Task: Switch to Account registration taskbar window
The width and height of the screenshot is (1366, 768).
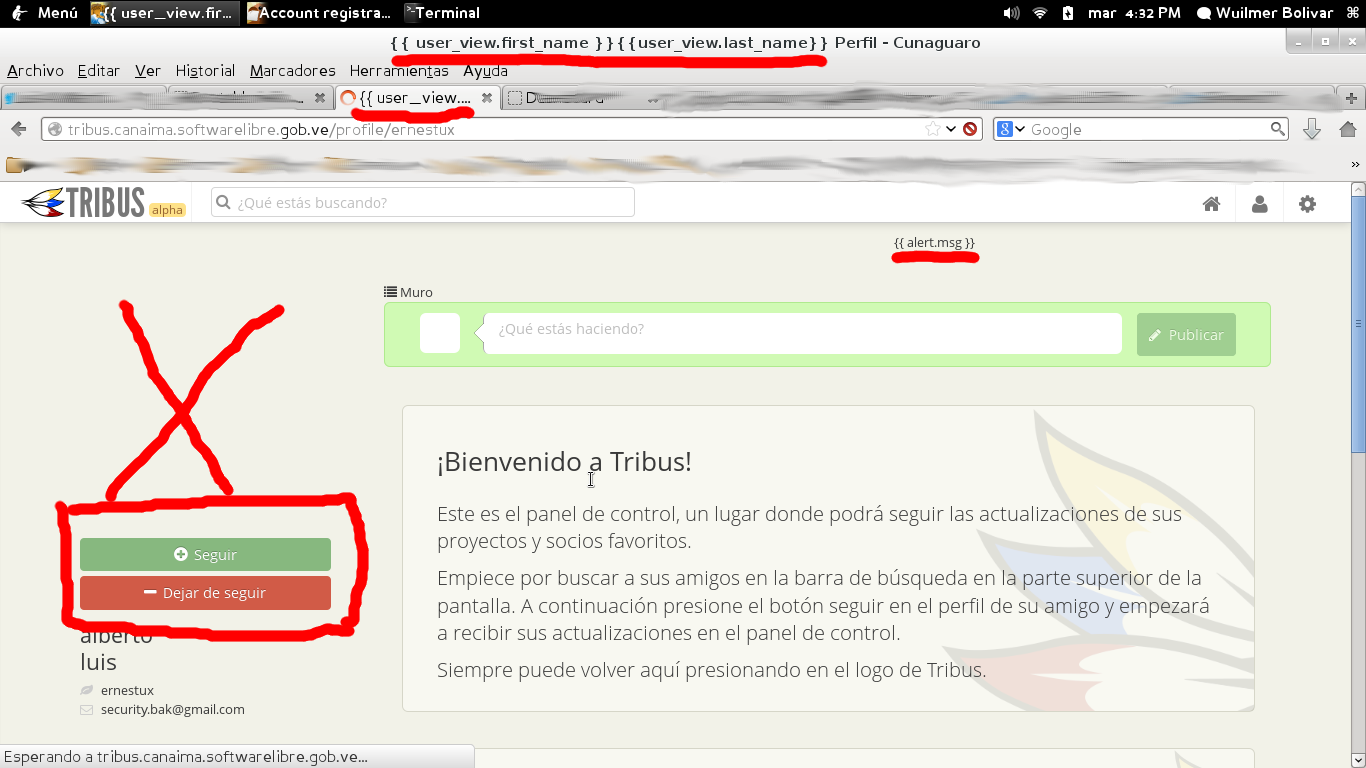Action: (320, 13)
